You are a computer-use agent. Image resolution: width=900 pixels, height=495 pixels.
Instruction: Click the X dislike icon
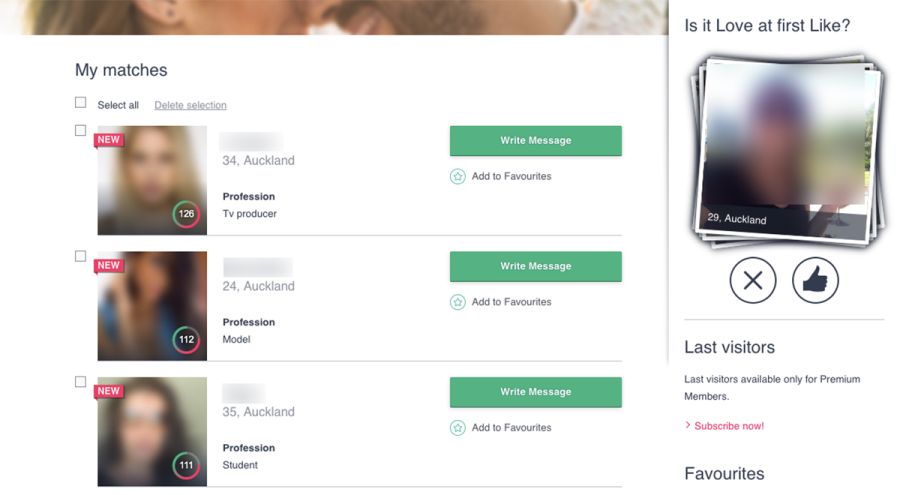(753, 281)
